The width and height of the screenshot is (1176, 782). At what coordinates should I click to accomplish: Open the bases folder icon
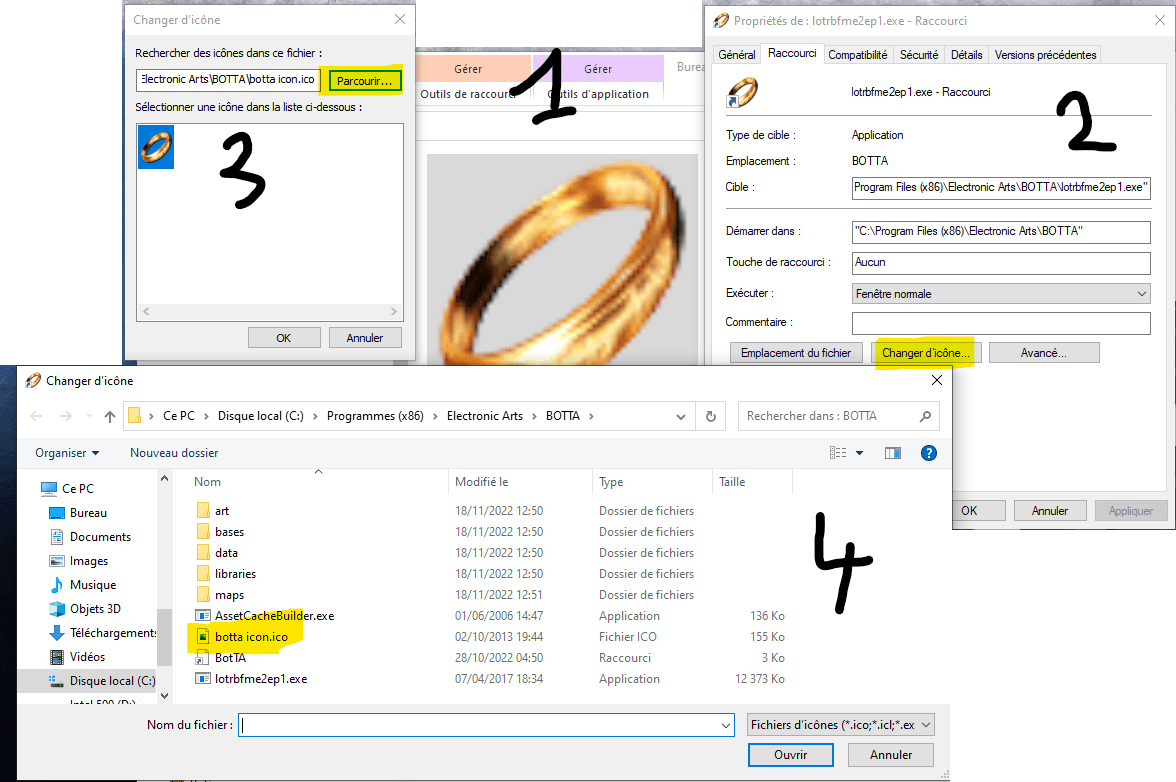[x=202, y=532]
